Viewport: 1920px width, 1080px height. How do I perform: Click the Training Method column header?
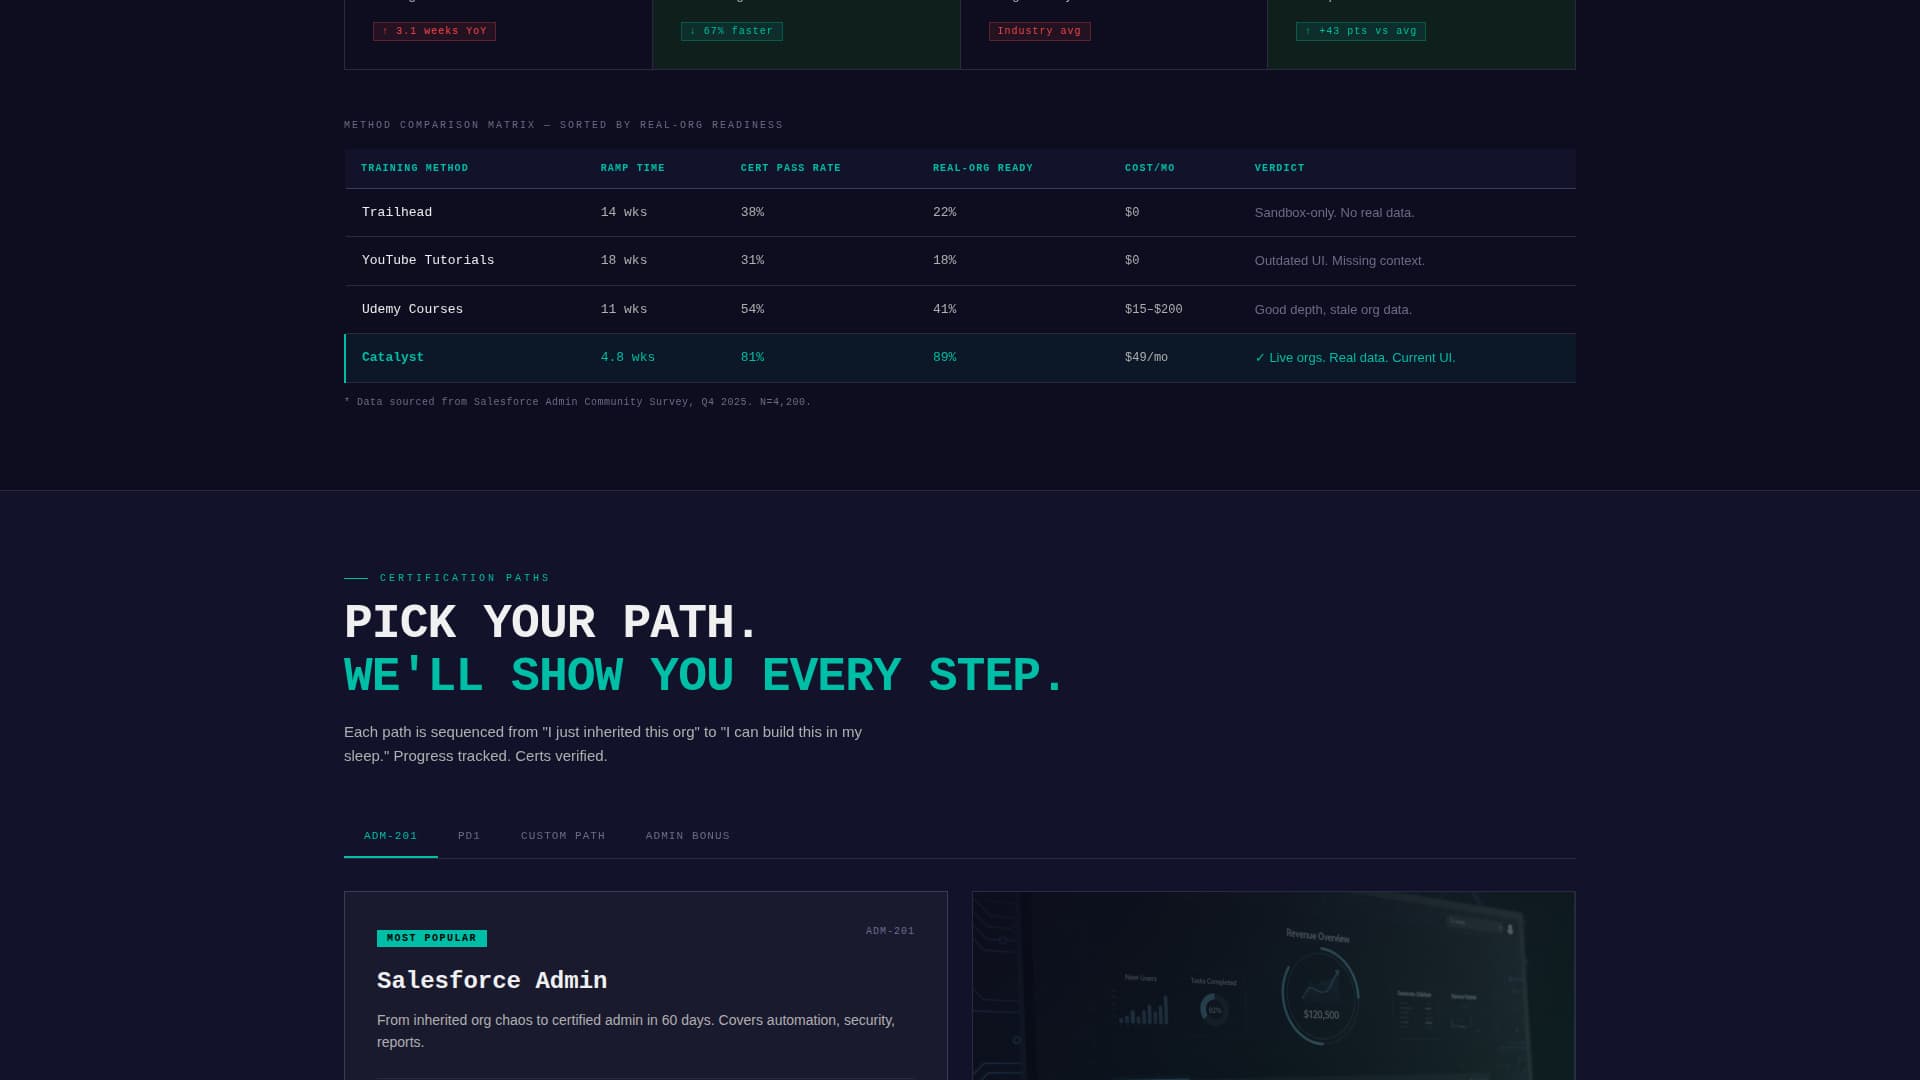coord(415,168)
